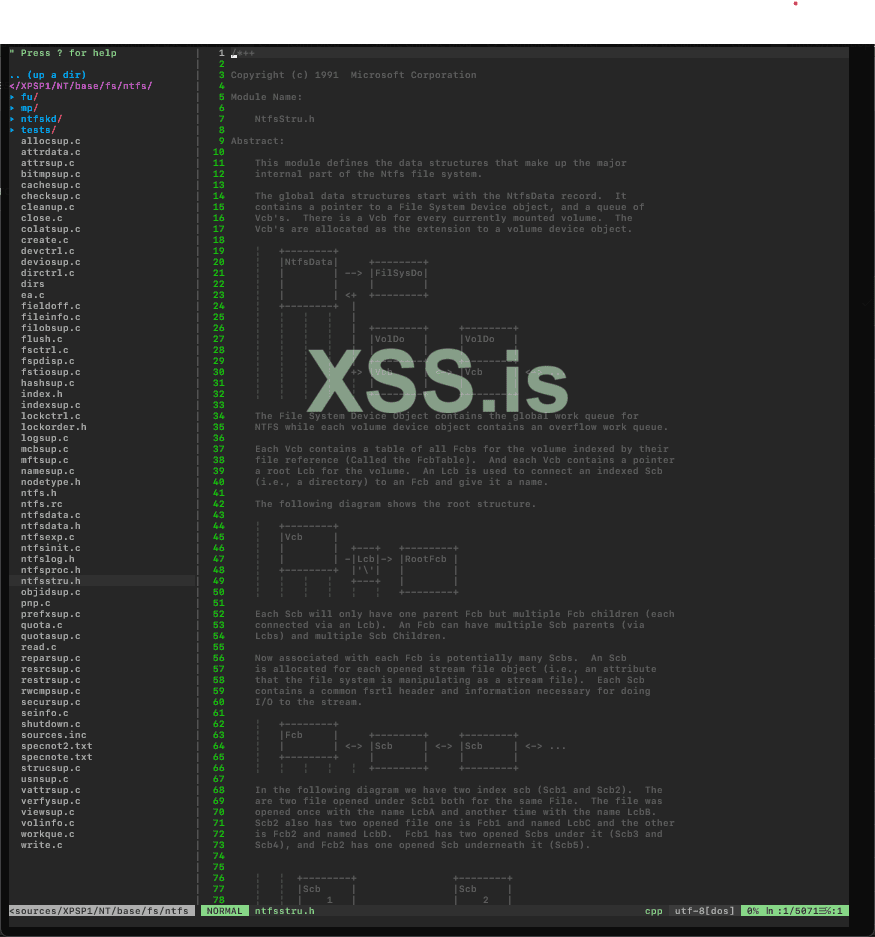Open ea.c file
Screen dimensions: 875x937
tap(33, 295)
